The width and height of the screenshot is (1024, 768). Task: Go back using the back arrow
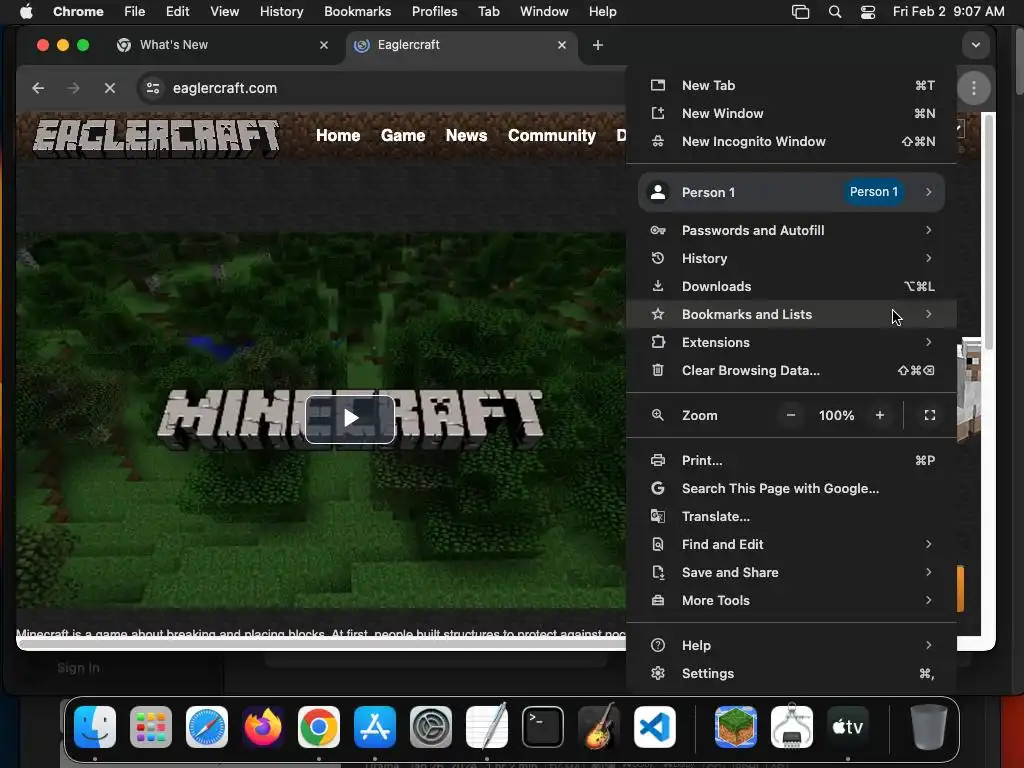point(39,88)
